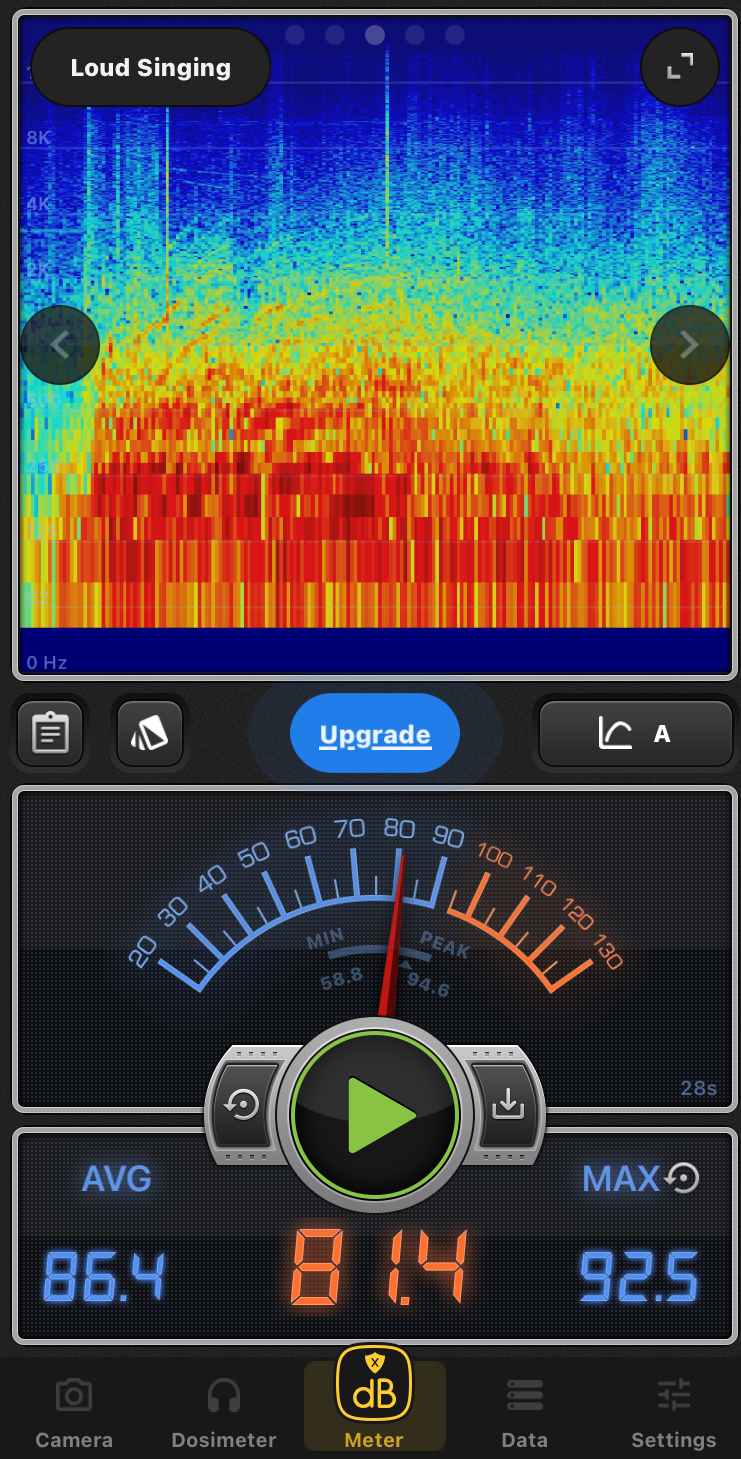Reset the MAX value with circular arrow
Screen dimensions: 741x1459
tap(682, 1178)
